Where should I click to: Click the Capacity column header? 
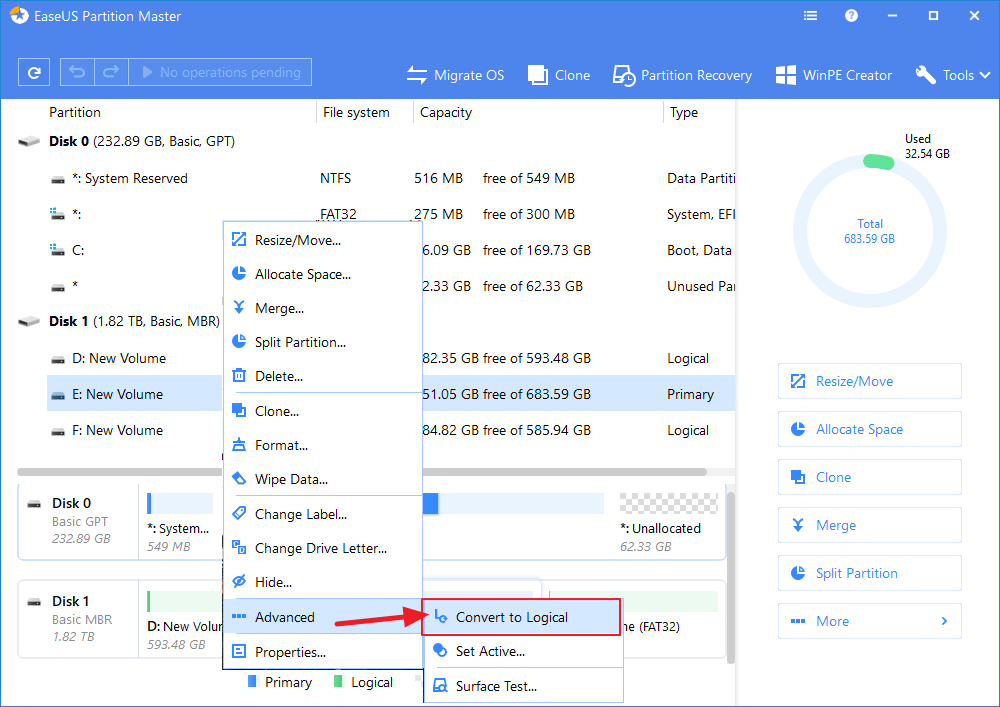point(446,112)
